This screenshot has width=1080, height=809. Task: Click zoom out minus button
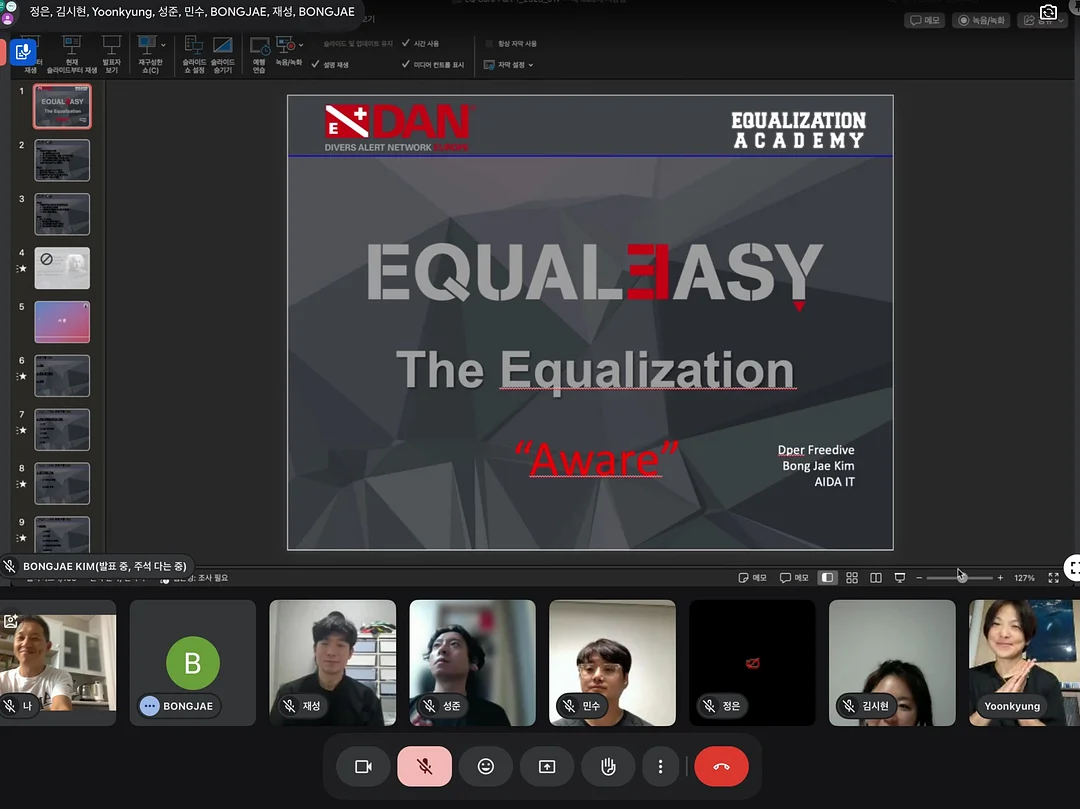tap(919, 578)
